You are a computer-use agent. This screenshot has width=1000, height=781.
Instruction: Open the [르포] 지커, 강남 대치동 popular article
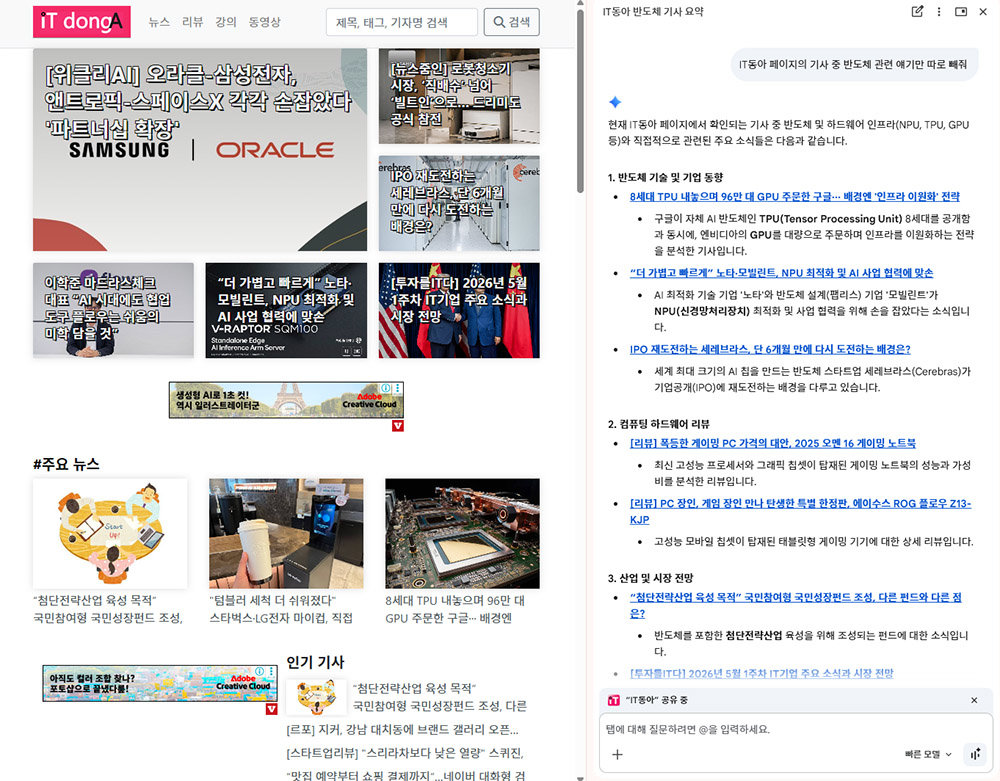tap(402, 729)
